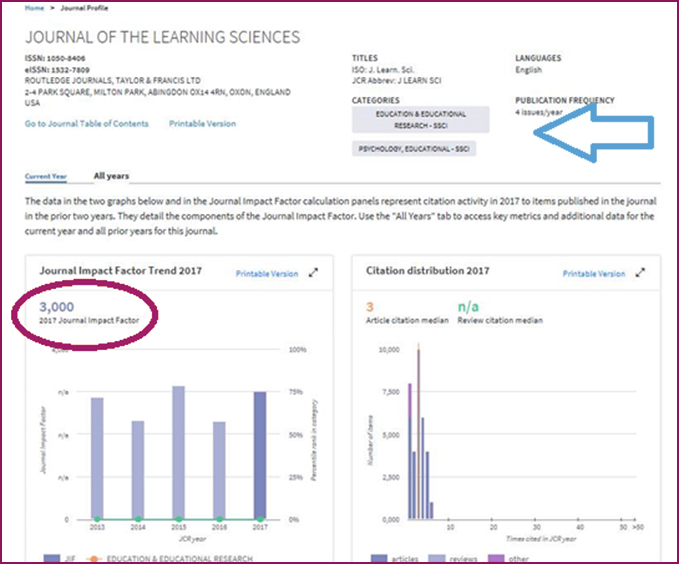Open Printable Version in Citation distribution panel
Screen dimensions: 679x564
coord(593,273)
